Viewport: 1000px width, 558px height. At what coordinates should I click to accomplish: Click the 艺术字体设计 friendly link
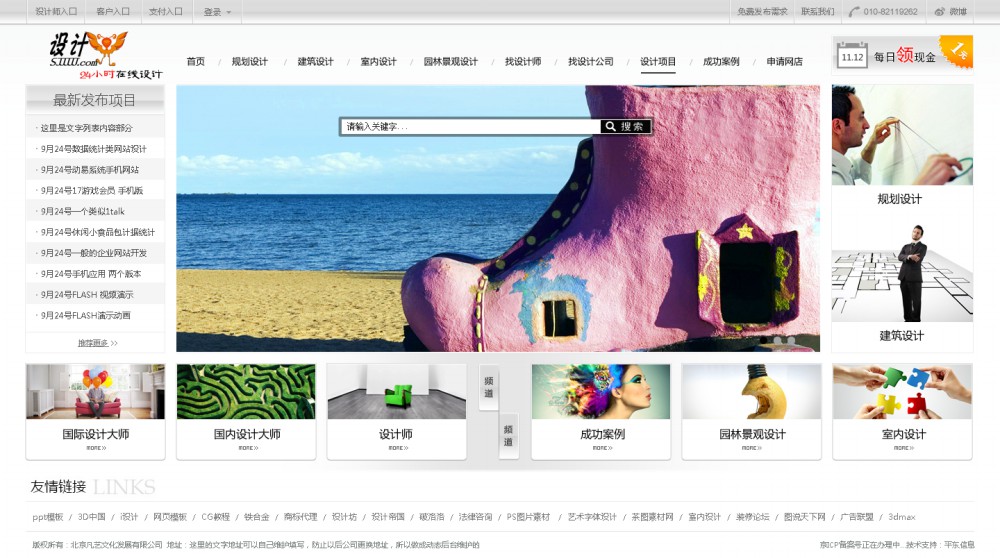(592, 517)
